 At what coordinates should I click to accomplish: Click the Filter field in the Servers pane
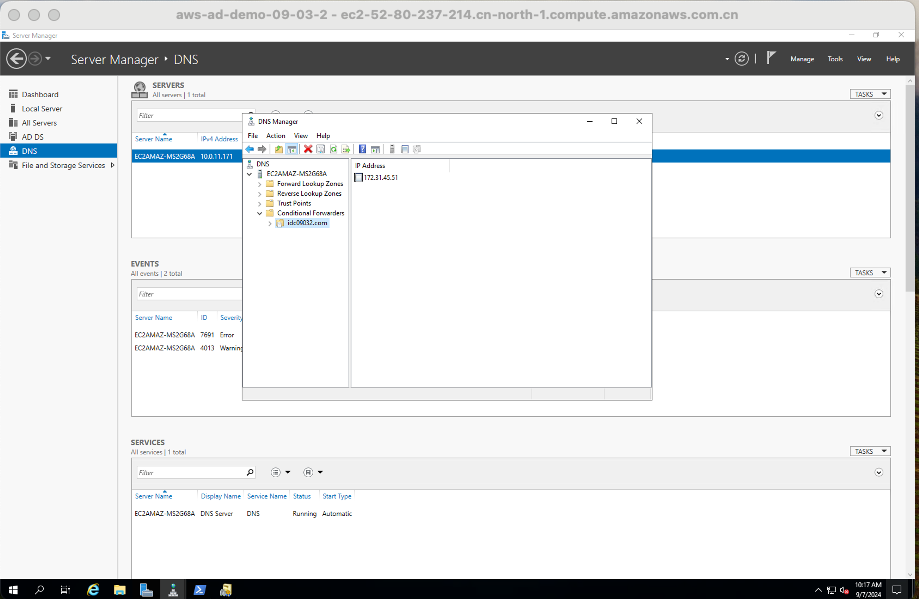point(180,113)
